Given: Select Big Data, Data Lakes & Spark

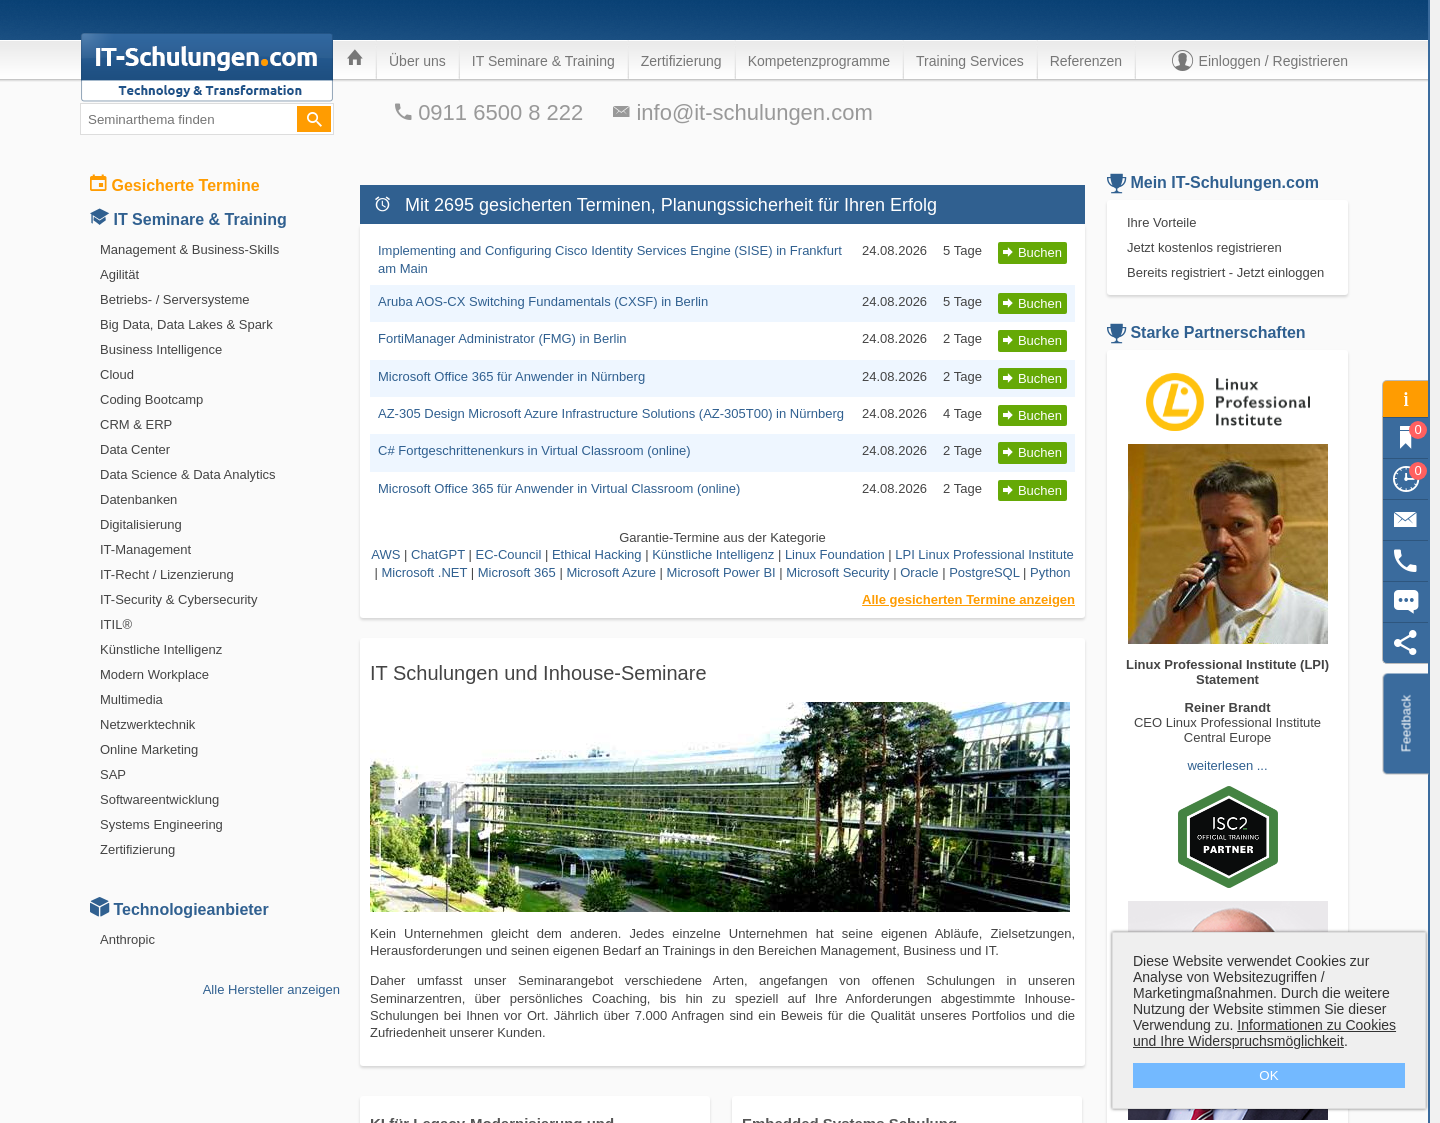Looking at the screenshot, I should (x=186, y=325).
